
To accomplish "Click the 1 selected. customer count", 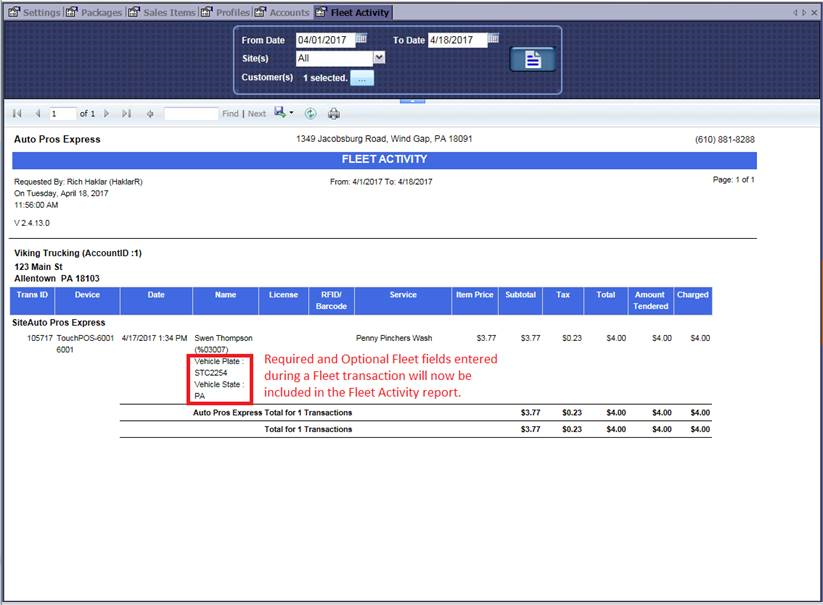I will 325,78.
